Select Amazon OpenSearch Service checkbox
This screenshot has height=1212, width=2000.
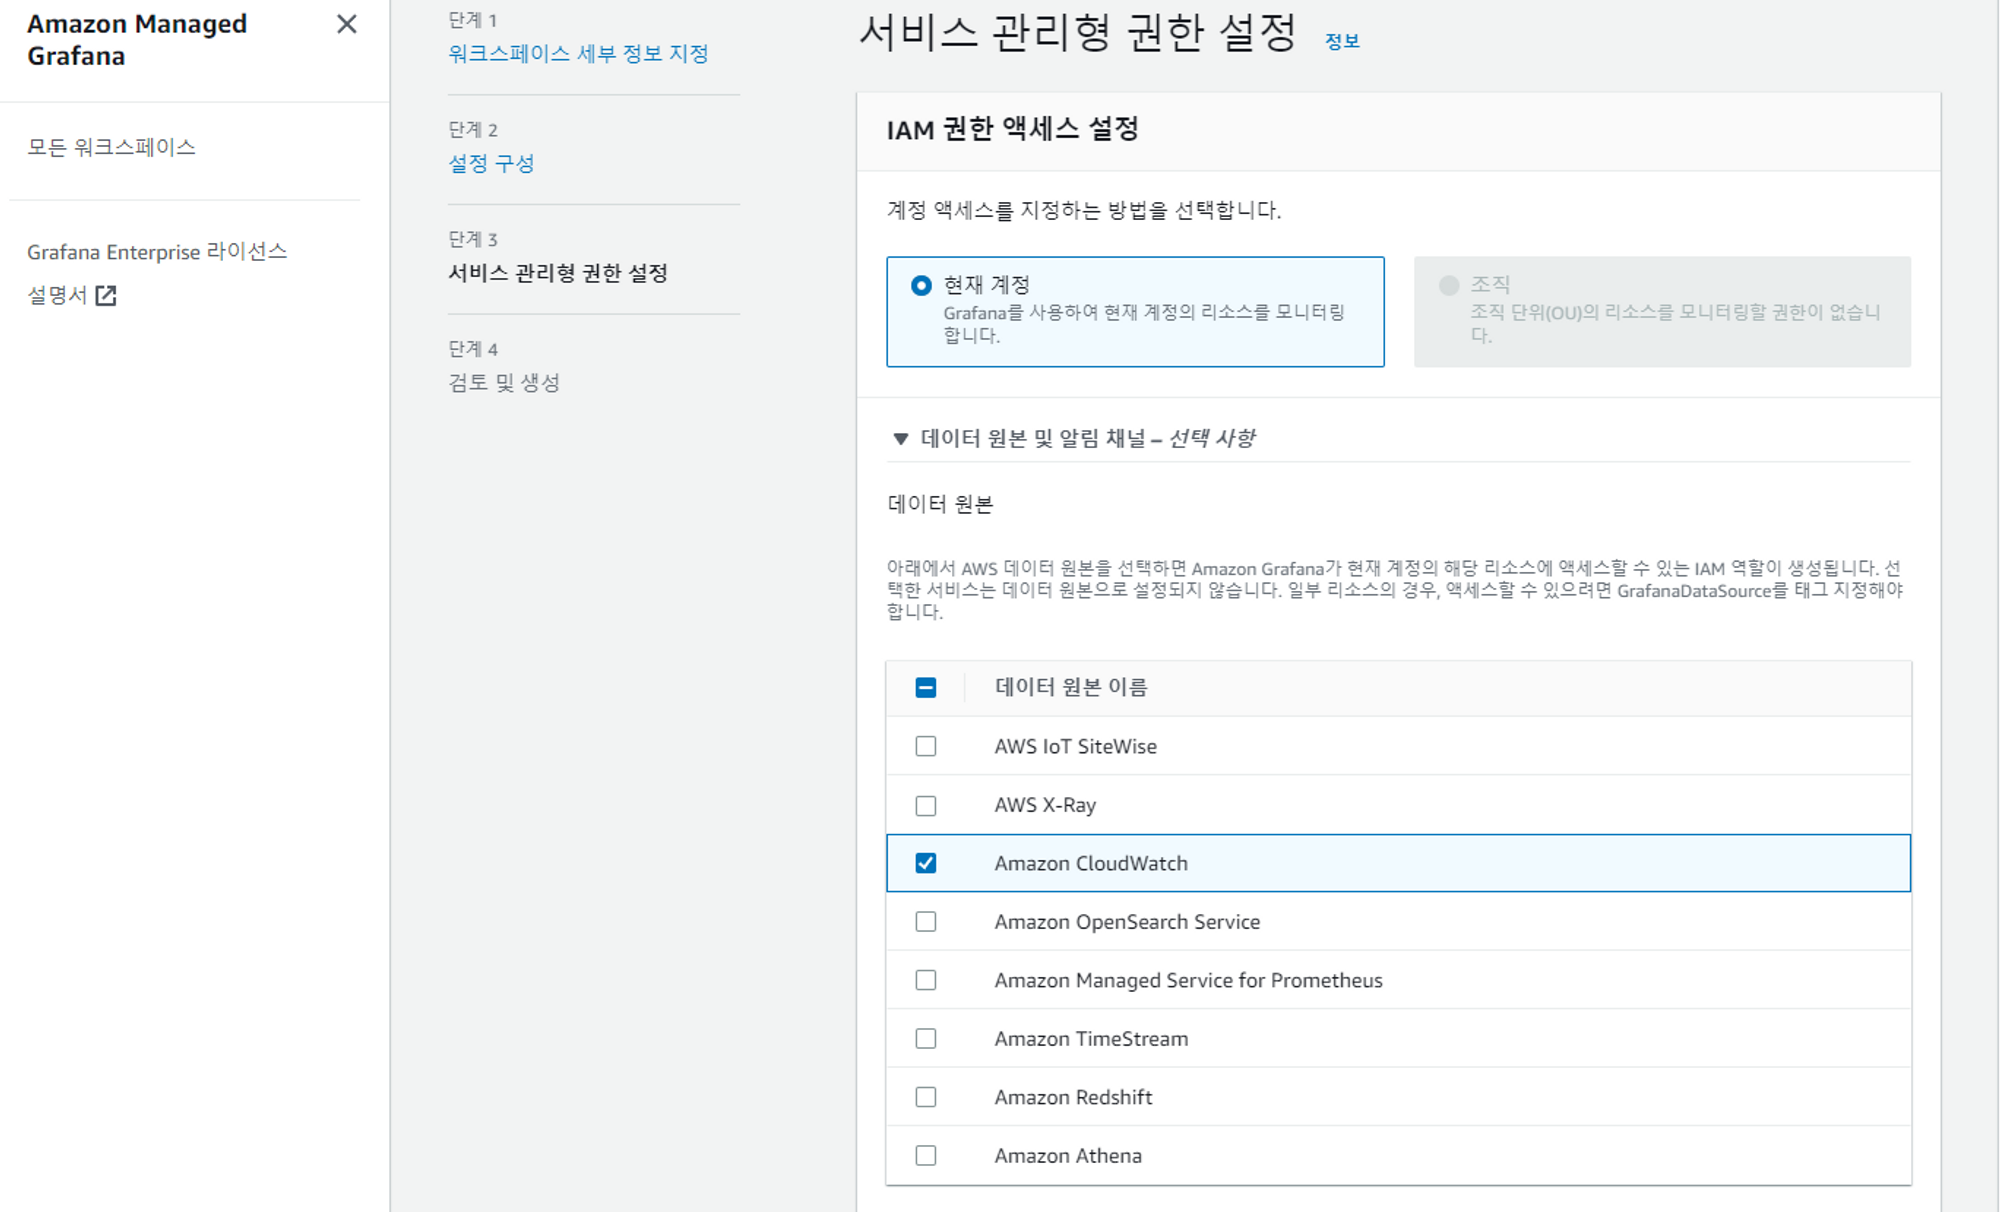click(926, 922)
